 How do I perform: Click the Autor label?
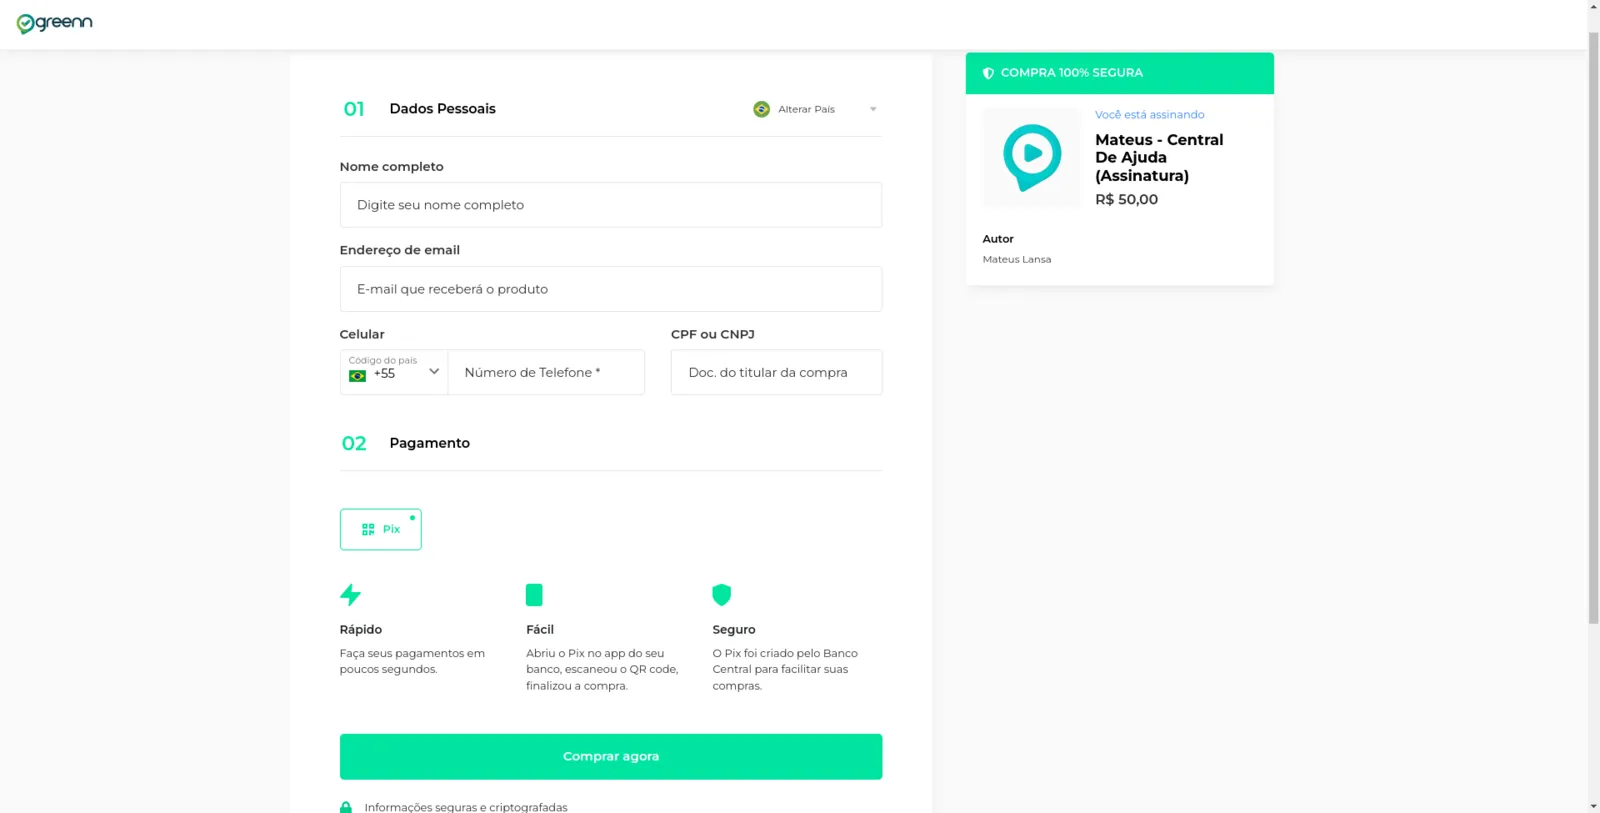pos(998,239)
